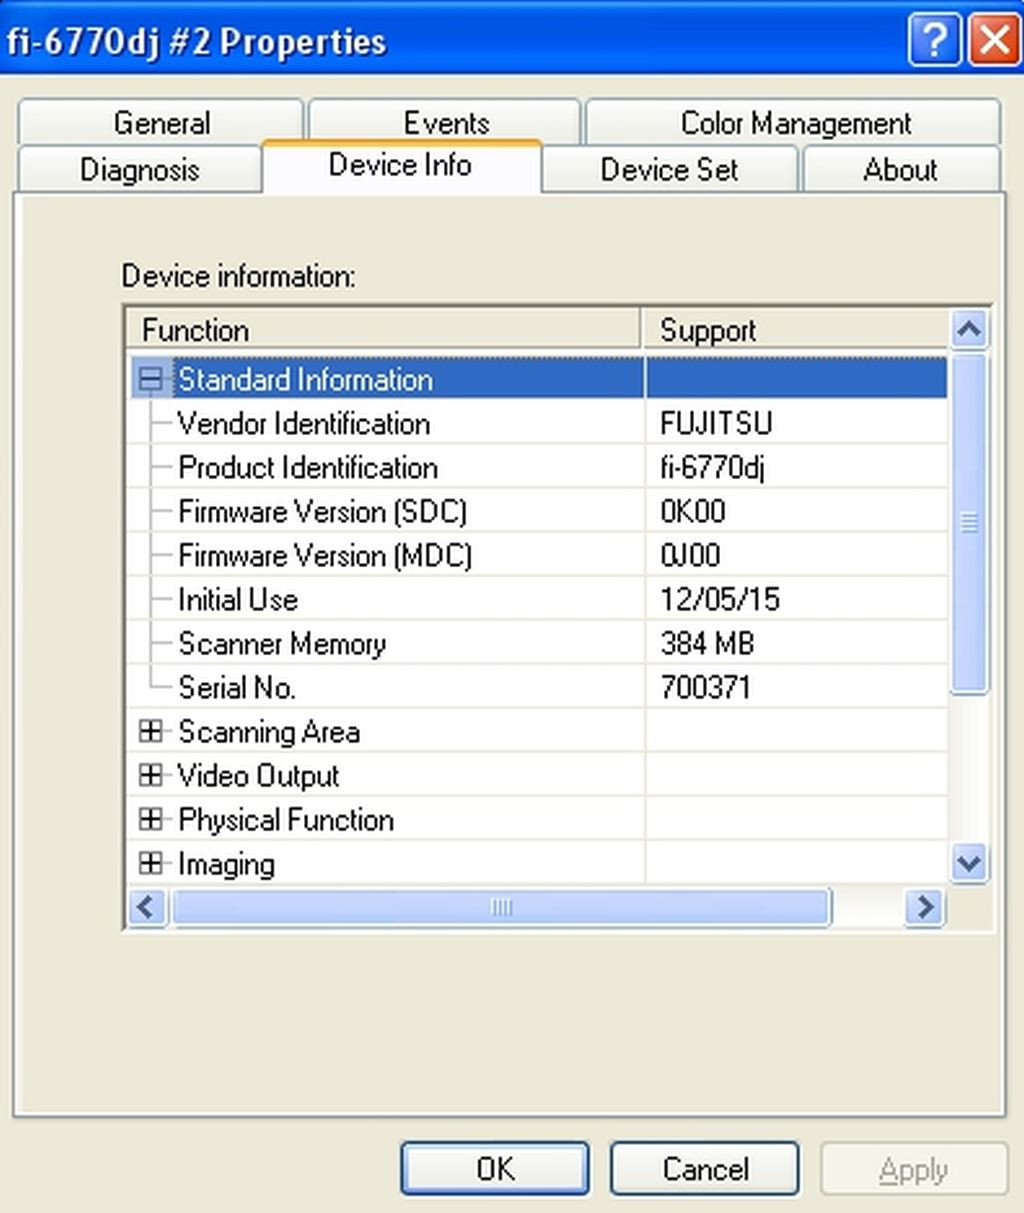Screen dimensions: 1024x1213
Task: Expand the Physical Function tree item
Action: pyautogui.click(x=152, y=820)
